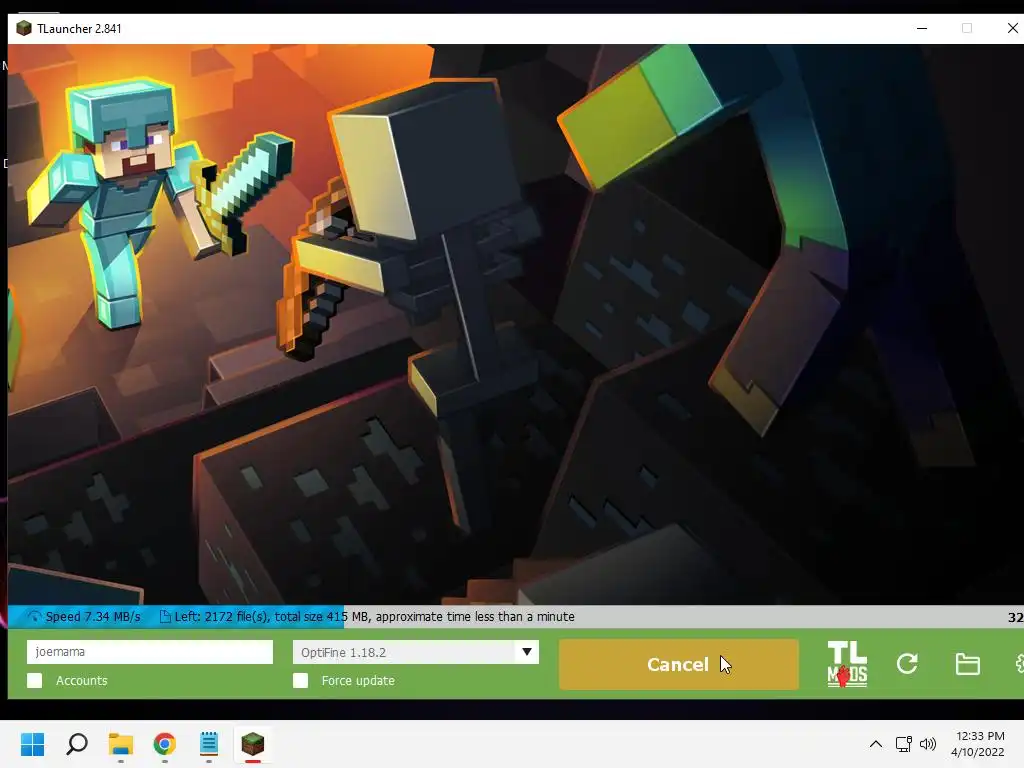The height and width of the screenshot is (768, 1024).
Task: Open the game folder icon
Action: [967, 664]
